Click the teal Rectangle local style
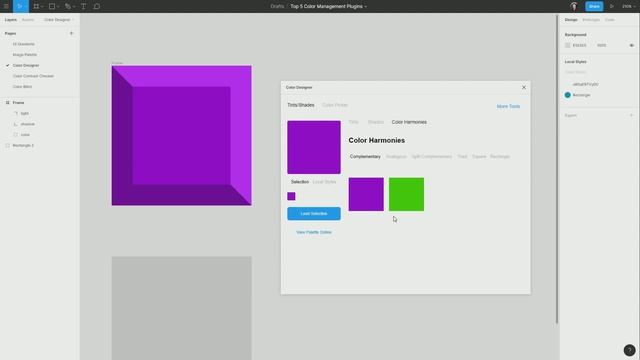Viewport: 640px width, 360px height. [578, 95]
